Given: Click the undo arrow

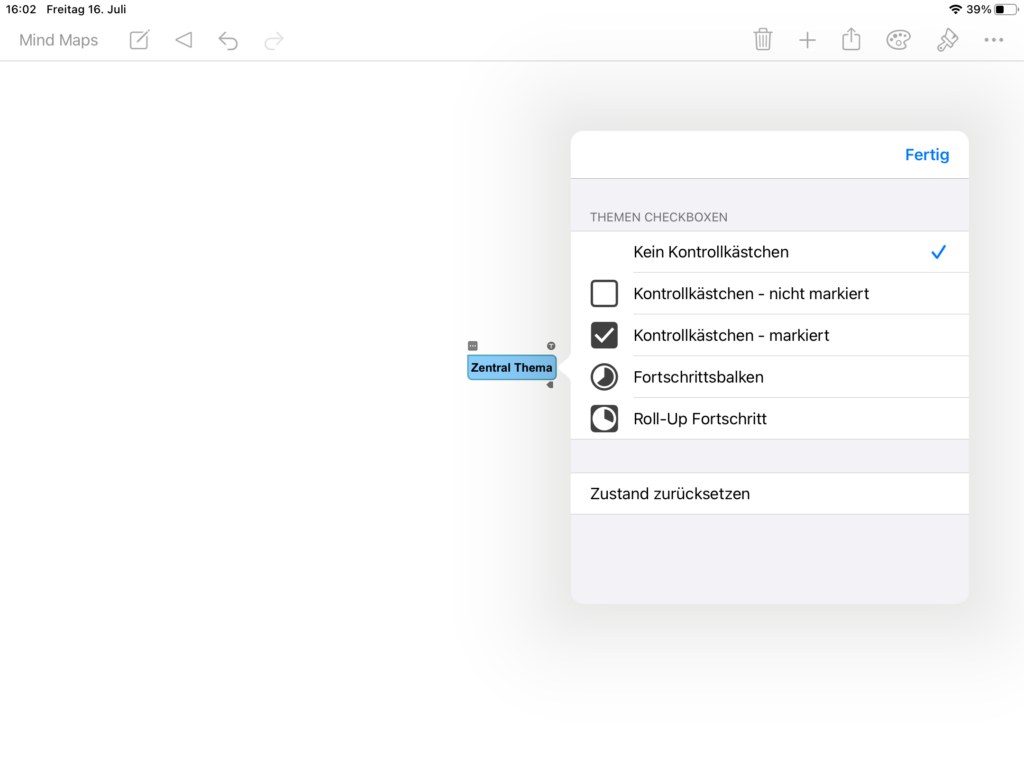Looking at the screenshot, I should point(228,40).
